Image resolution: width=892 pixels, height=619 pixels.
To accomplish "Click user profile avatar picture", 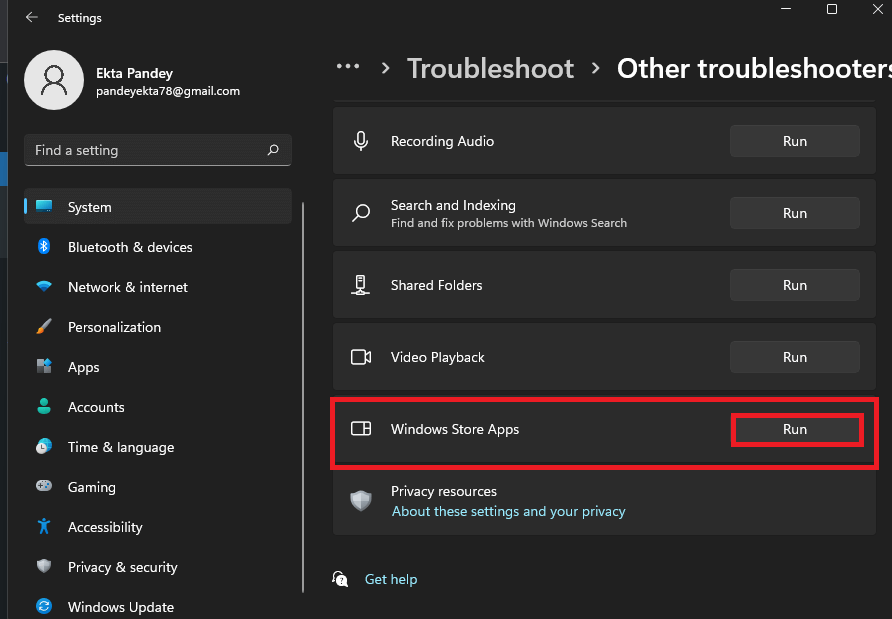I will (53, 80).
